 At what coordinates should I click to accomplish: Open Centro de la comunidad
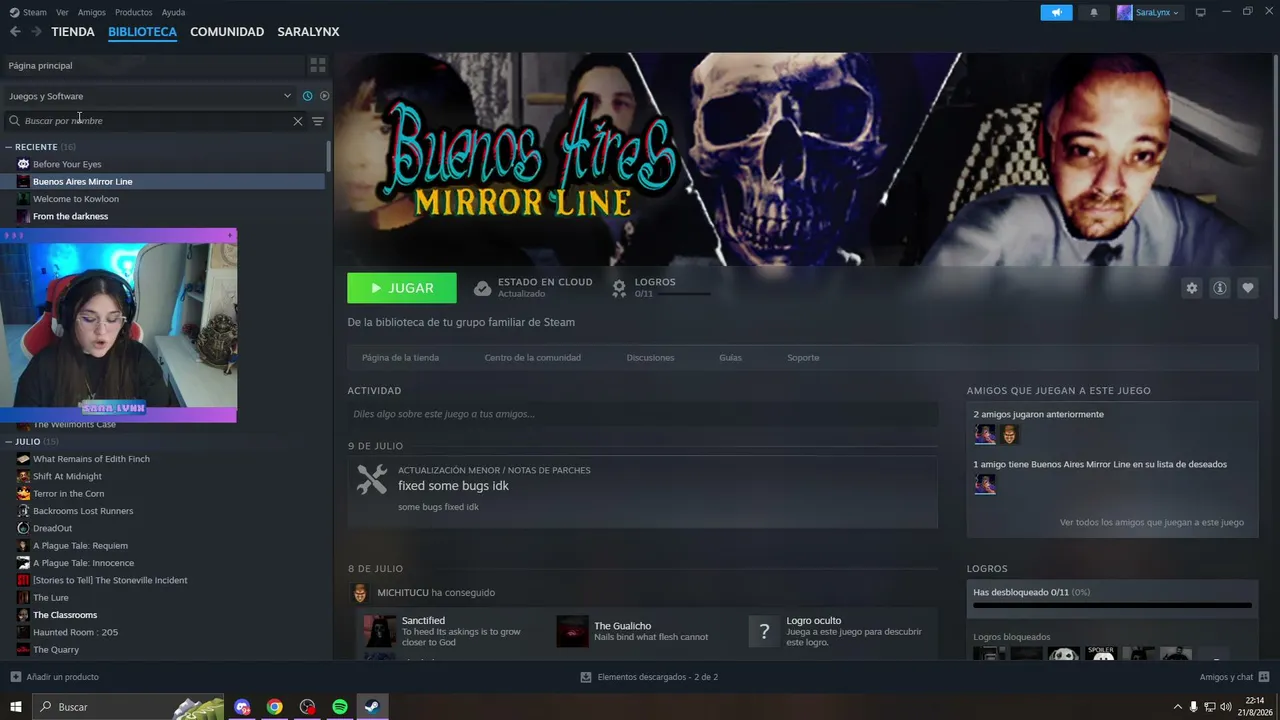click(532, 358)
